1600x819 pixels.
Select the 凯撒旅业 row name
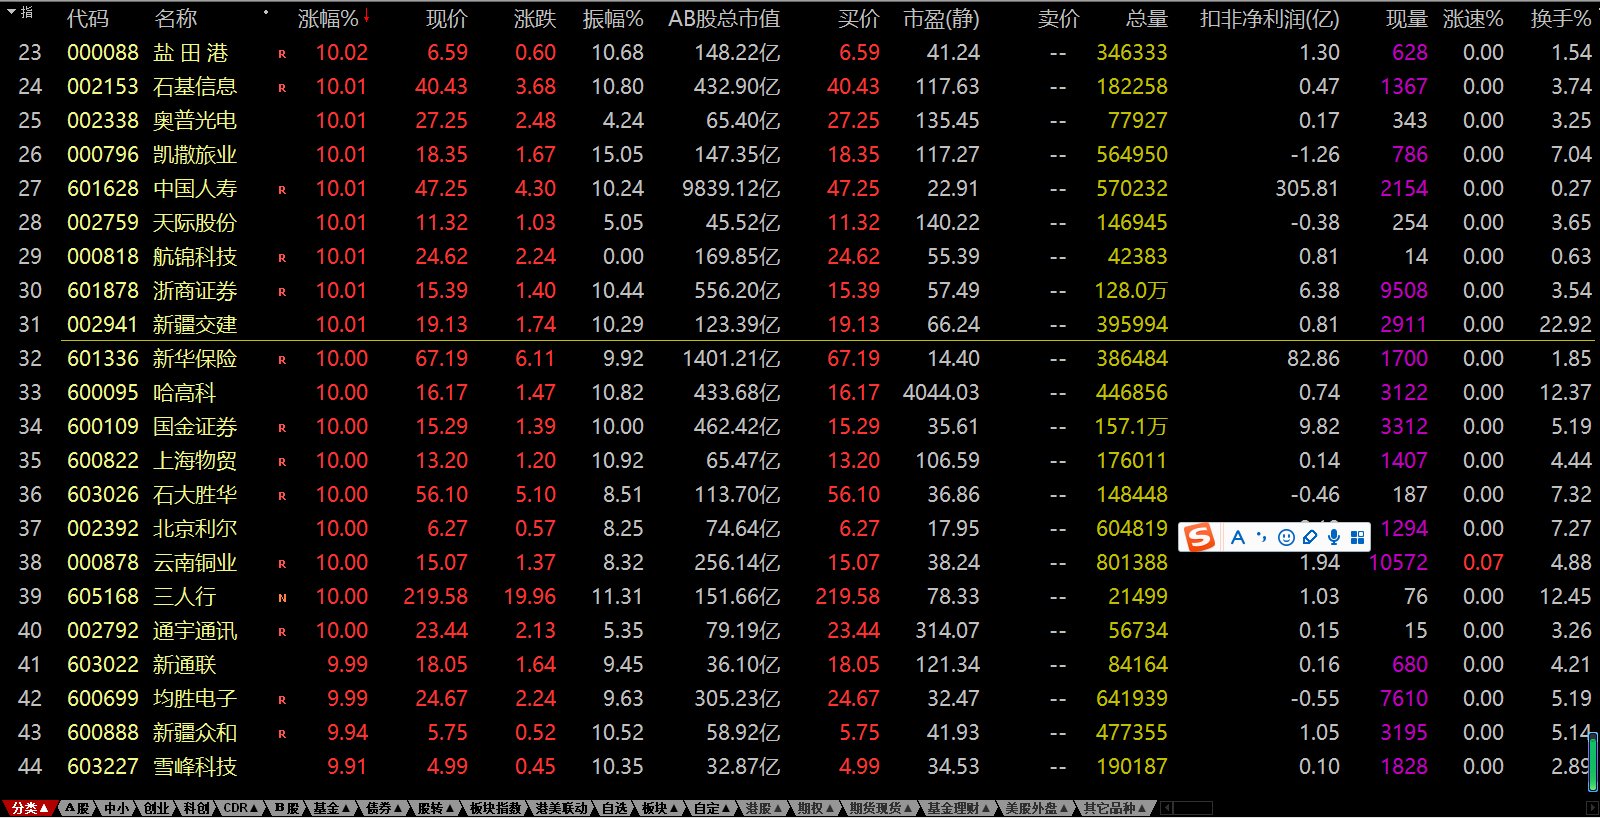(195, 155)
